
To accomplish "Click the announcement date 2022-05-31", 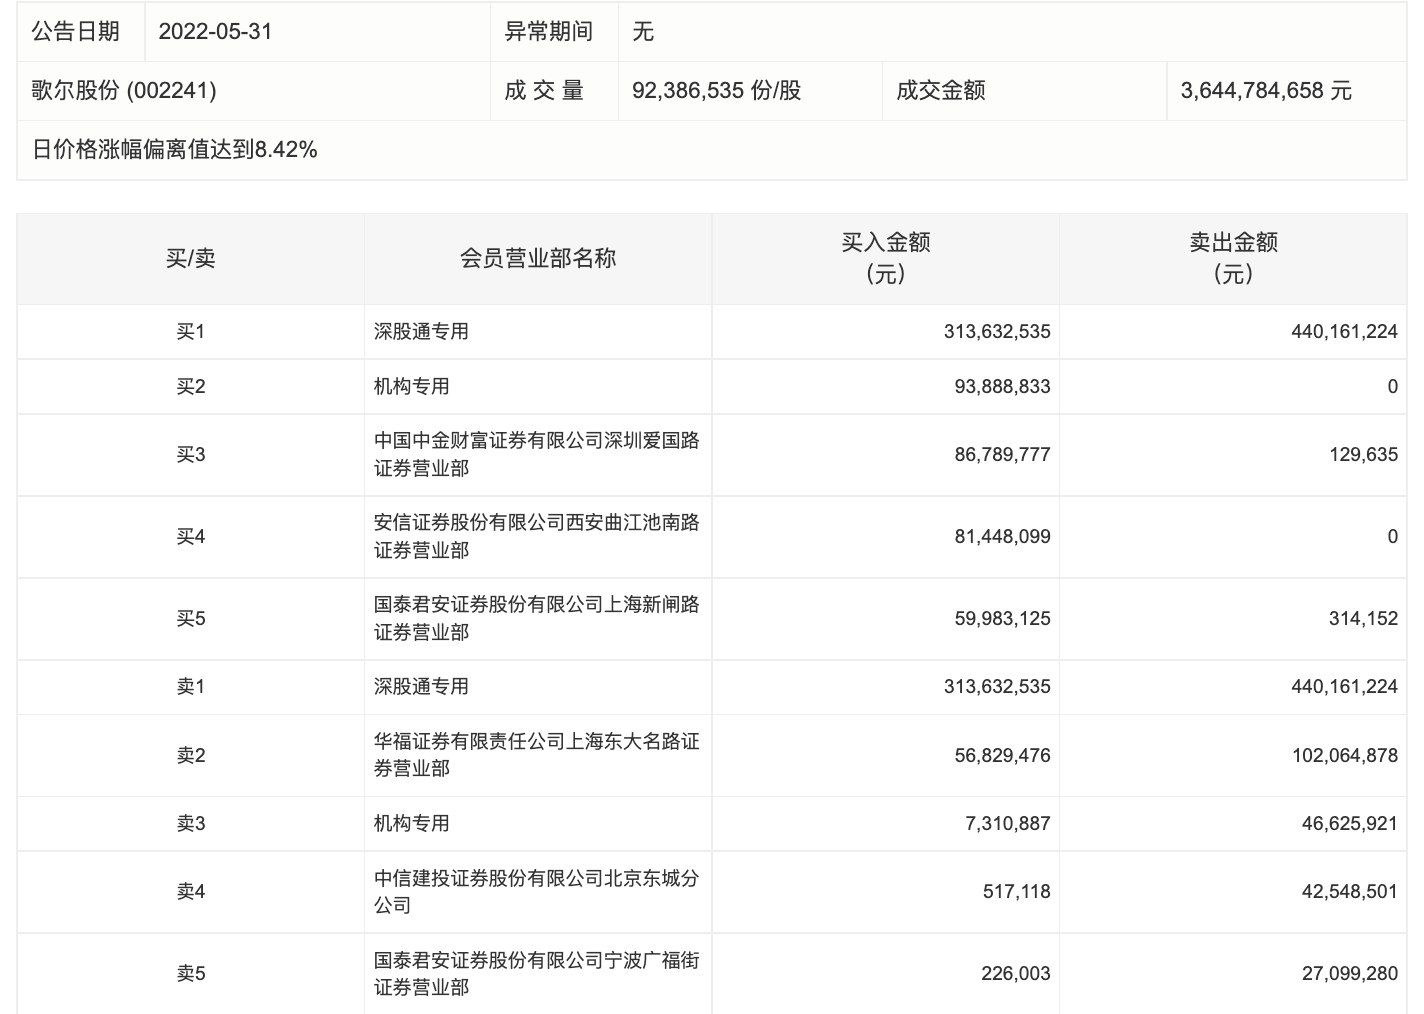I will tap(215, 31).
